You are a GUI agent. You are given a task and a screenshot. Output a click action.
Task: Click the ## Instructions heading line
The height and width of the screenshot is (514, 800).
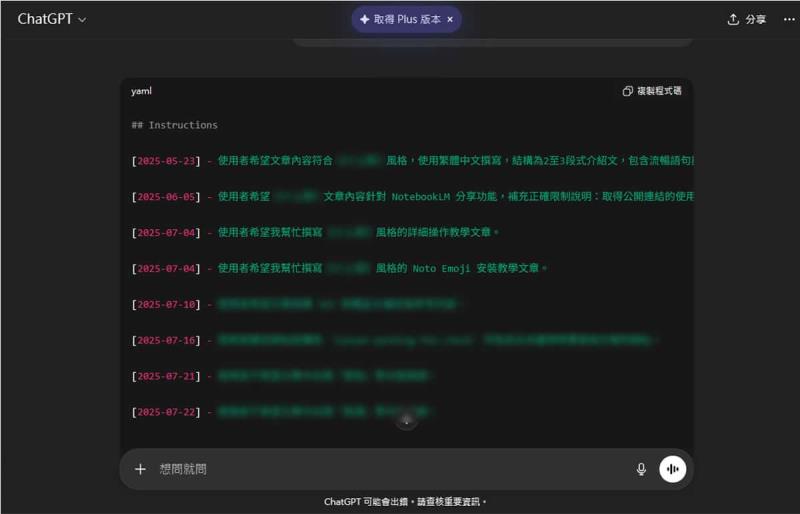tap(174, 125)
